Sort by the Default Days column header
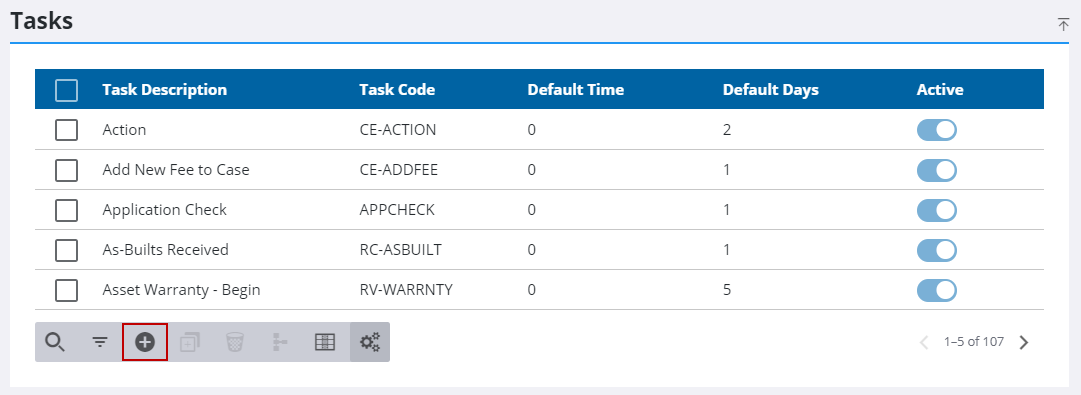The height and width of the screenshot is (395, 1081). click(771, 90)
